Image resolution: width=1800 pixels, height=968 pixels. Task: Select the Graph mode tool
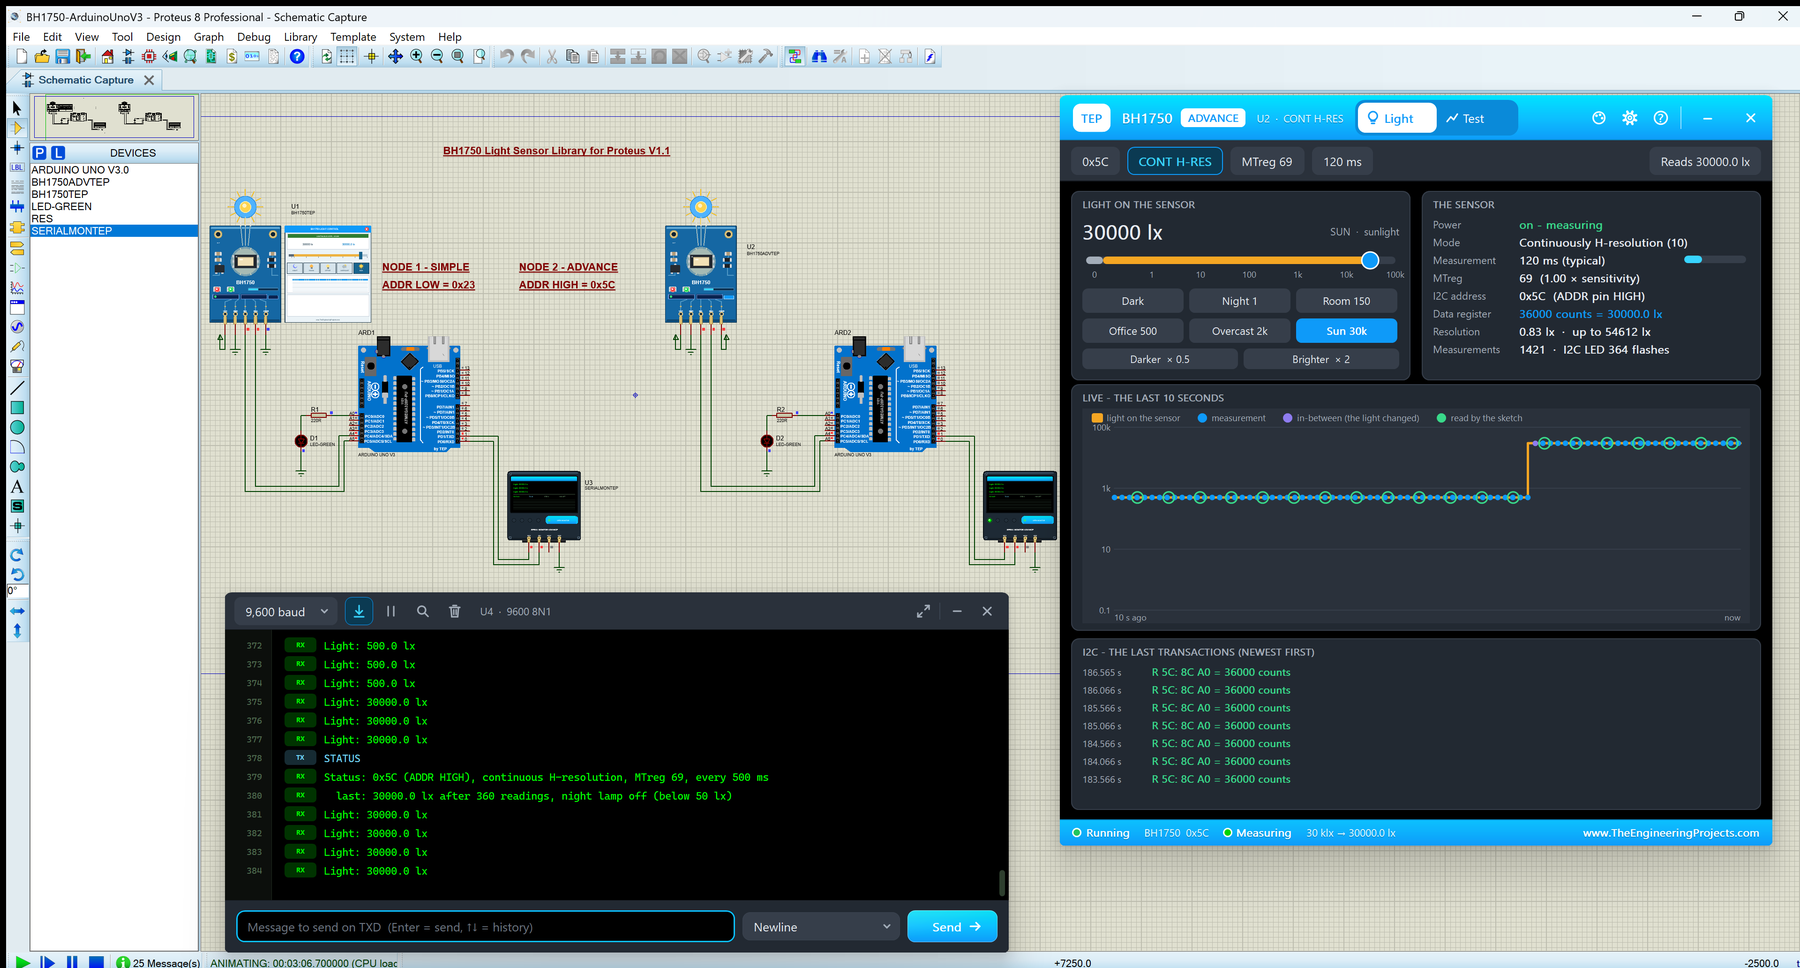click(x=17, y=287)
